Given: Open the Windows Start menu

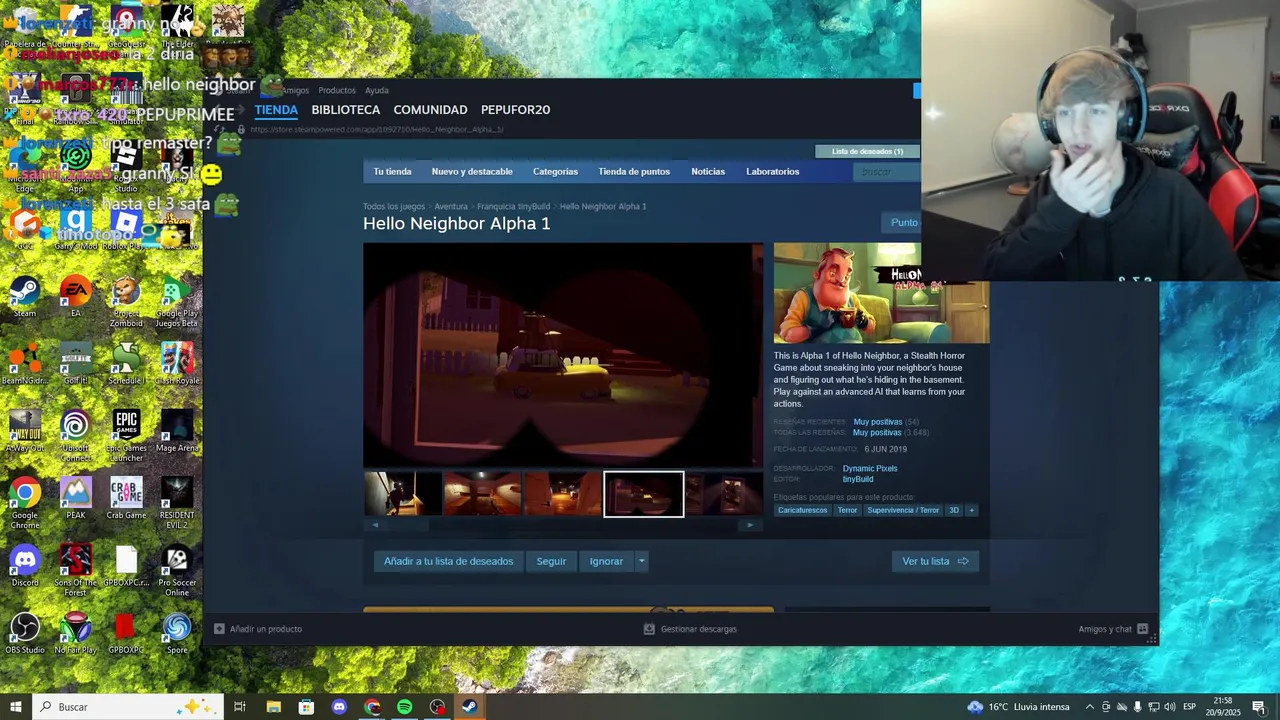Looking at the screenshot, I should [x=15, y=707].
